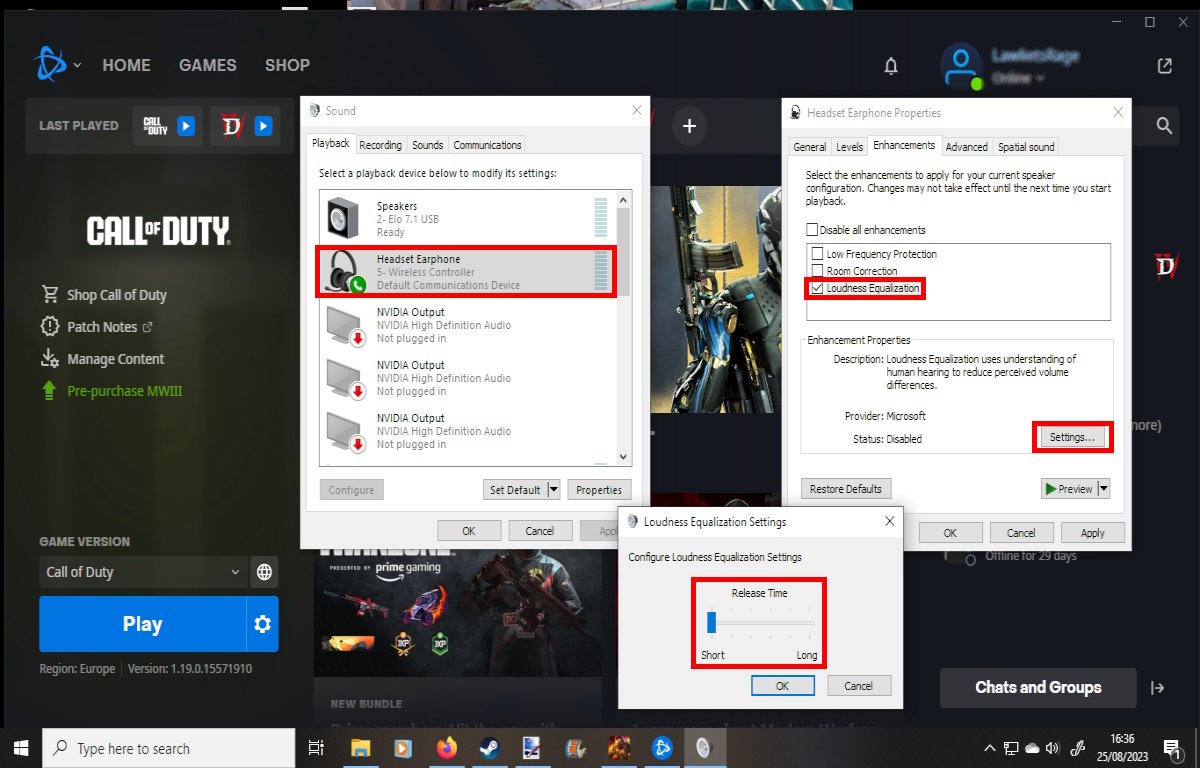Viewport: 1200px width, 768px height.
Task: Open Settings under Enhancement Properties
Action: pos(1072,436)
